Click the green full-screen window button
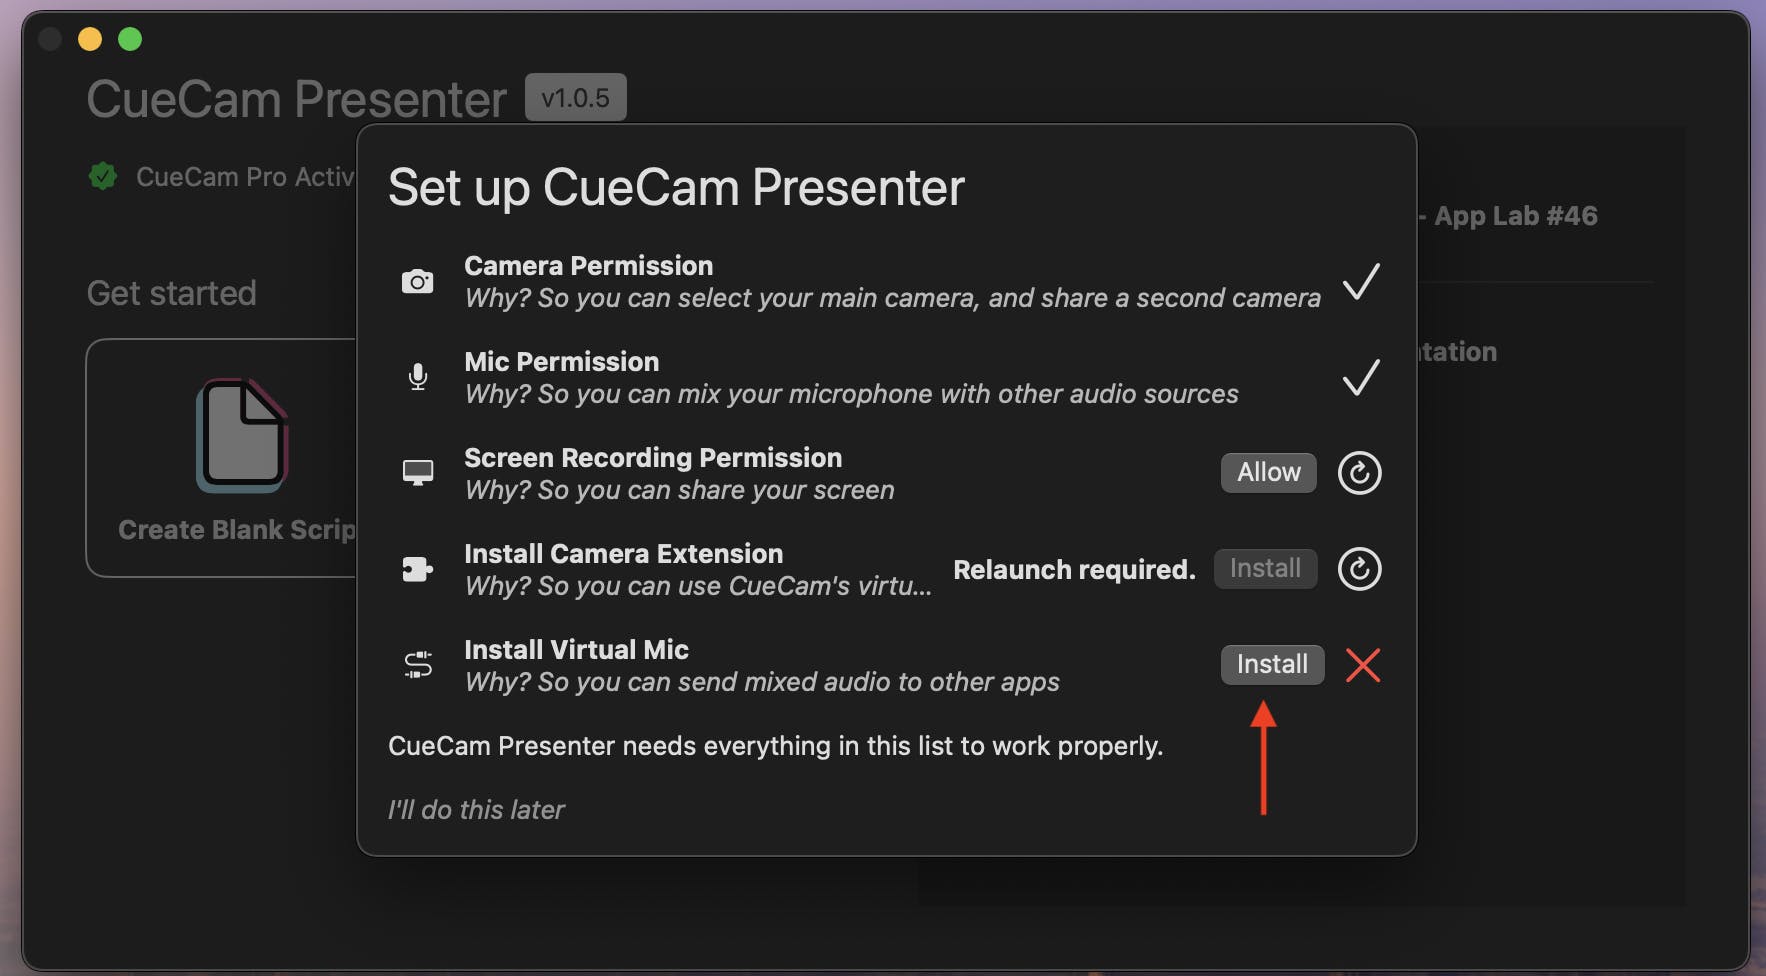Image resolution: width=1766 pixels, height=976 pixels. [130, 39]
